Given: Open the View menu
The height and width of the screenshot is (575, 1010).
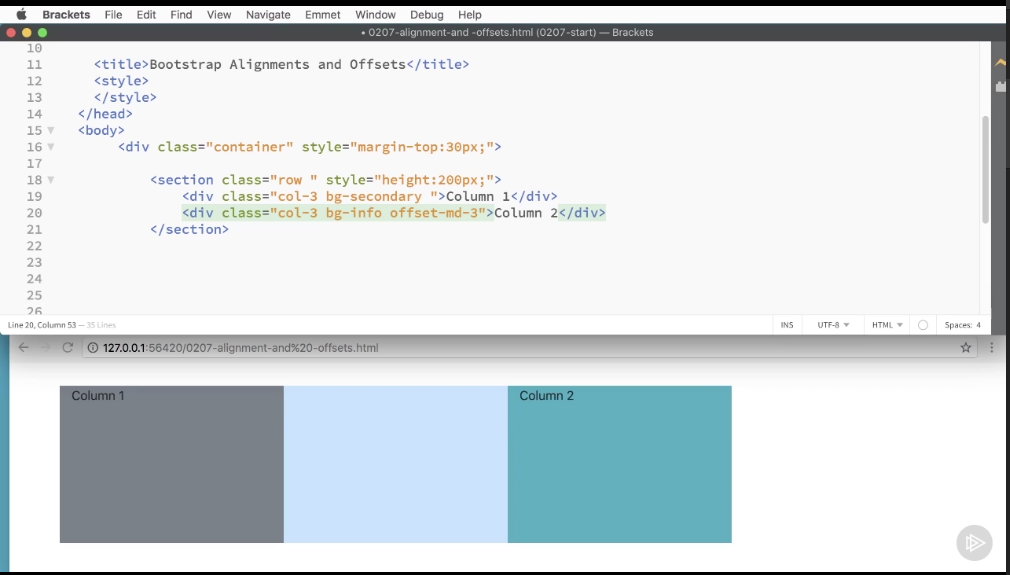Looking at the screenshot, I should tap(219, 14).
